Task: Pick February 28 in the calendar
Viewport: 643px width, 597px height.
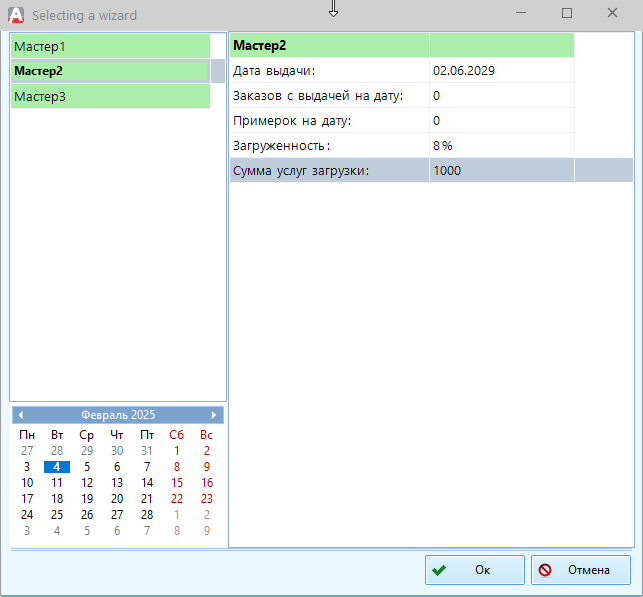Action: click(x=147, y=514)
